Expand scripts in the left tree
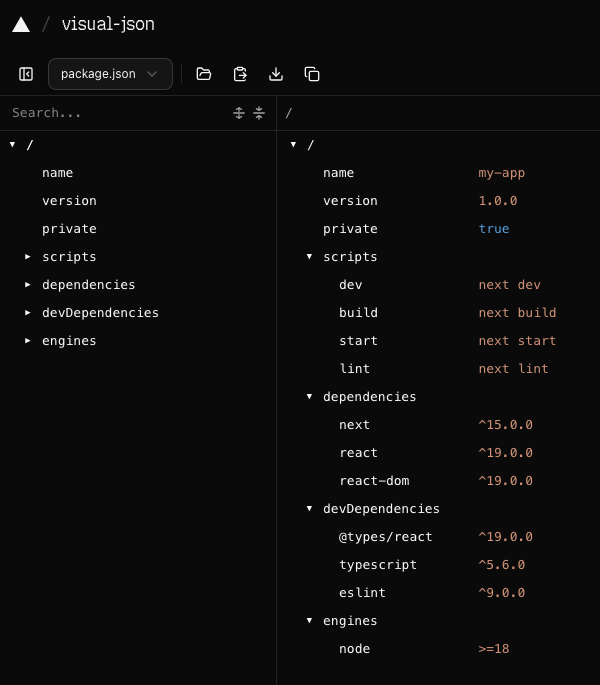Screen dimensions: 600x685 coord(28,256)
